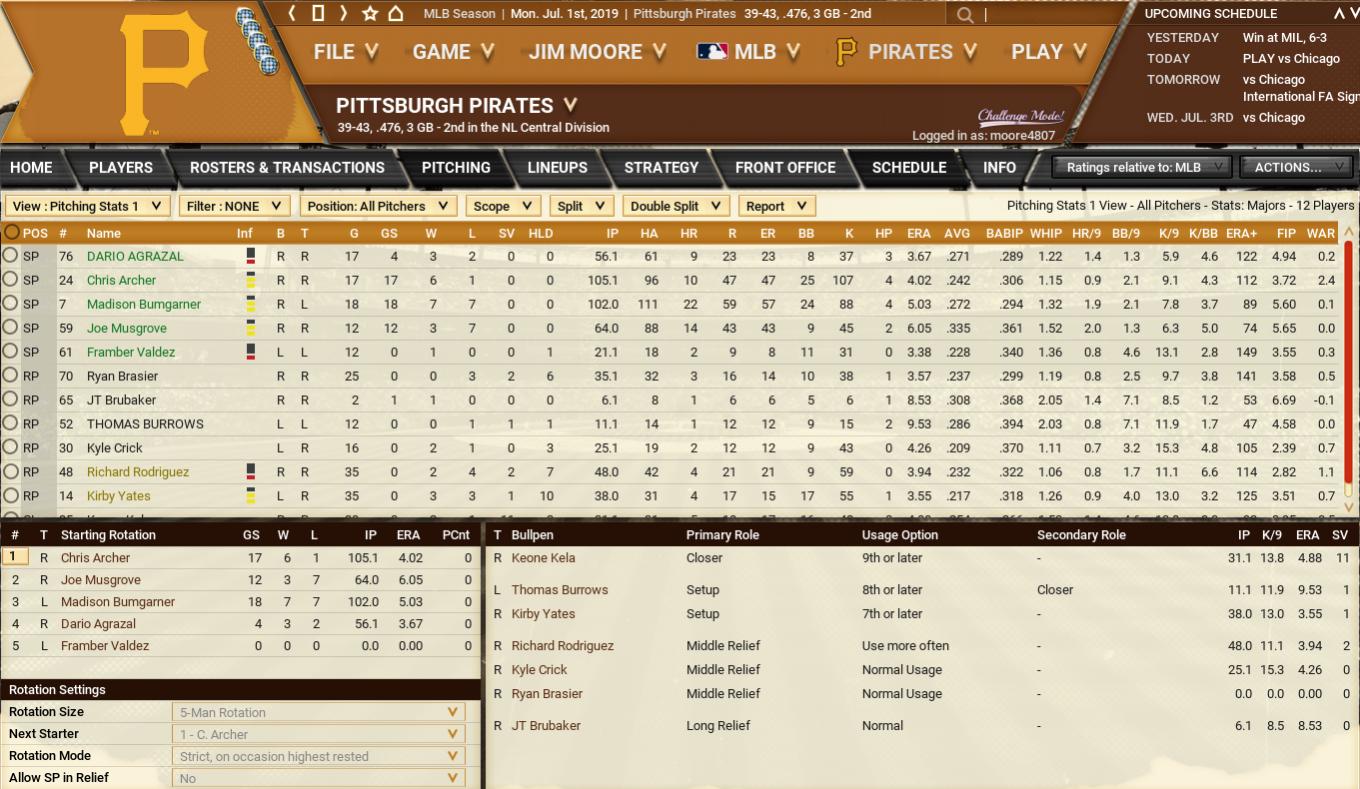Image resolution: width=1360 pixels, height=789 pixels.
Task: Click the large Pirates team logo
Action: tap(164, 72)
